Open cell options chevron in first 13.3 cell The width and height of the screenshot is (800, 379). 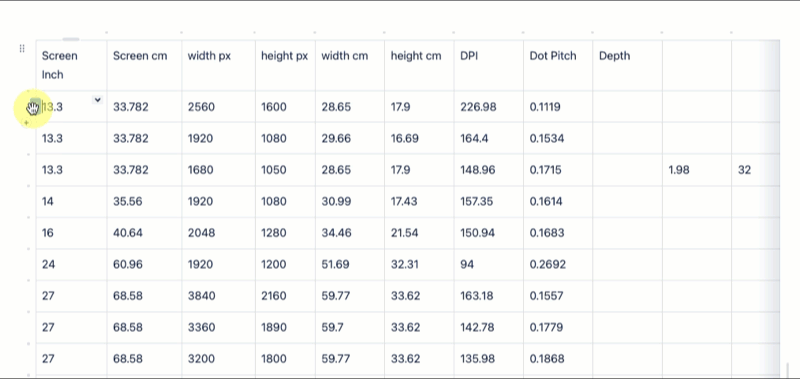click(97, 99)
